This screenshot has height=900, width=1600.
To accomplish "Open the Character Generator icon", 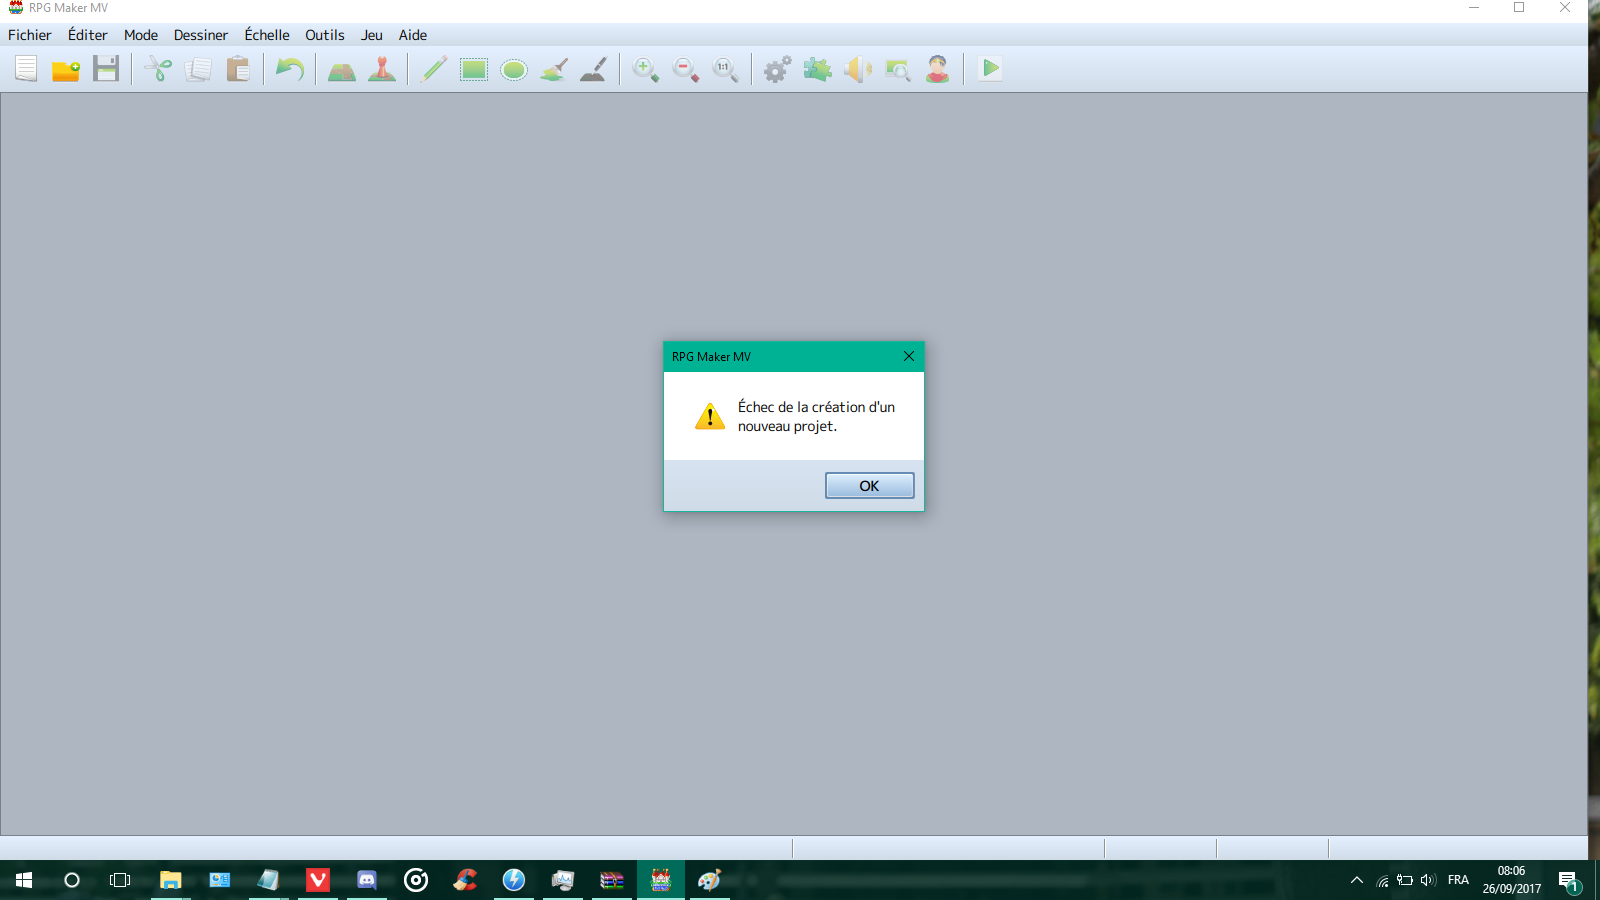I will point(938,69).
